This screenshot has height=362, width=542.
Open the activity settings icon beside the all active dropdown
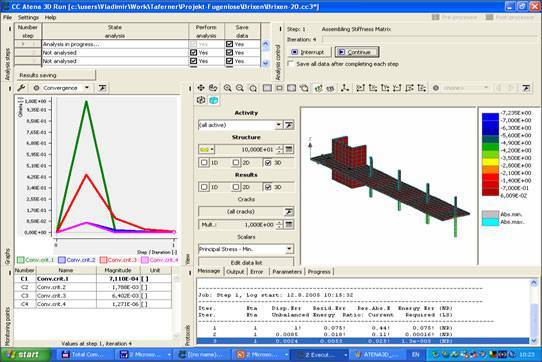click(289, 125)
